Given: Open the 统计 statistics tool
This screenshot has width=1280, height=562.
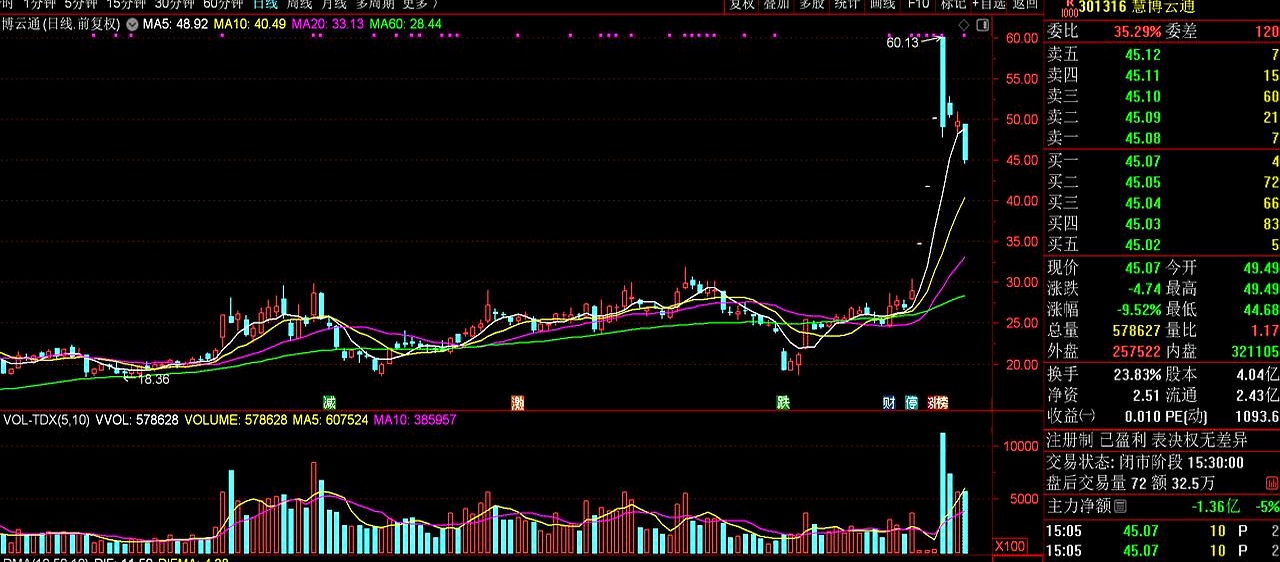Looking at the screenshot, I should (847, 4).
